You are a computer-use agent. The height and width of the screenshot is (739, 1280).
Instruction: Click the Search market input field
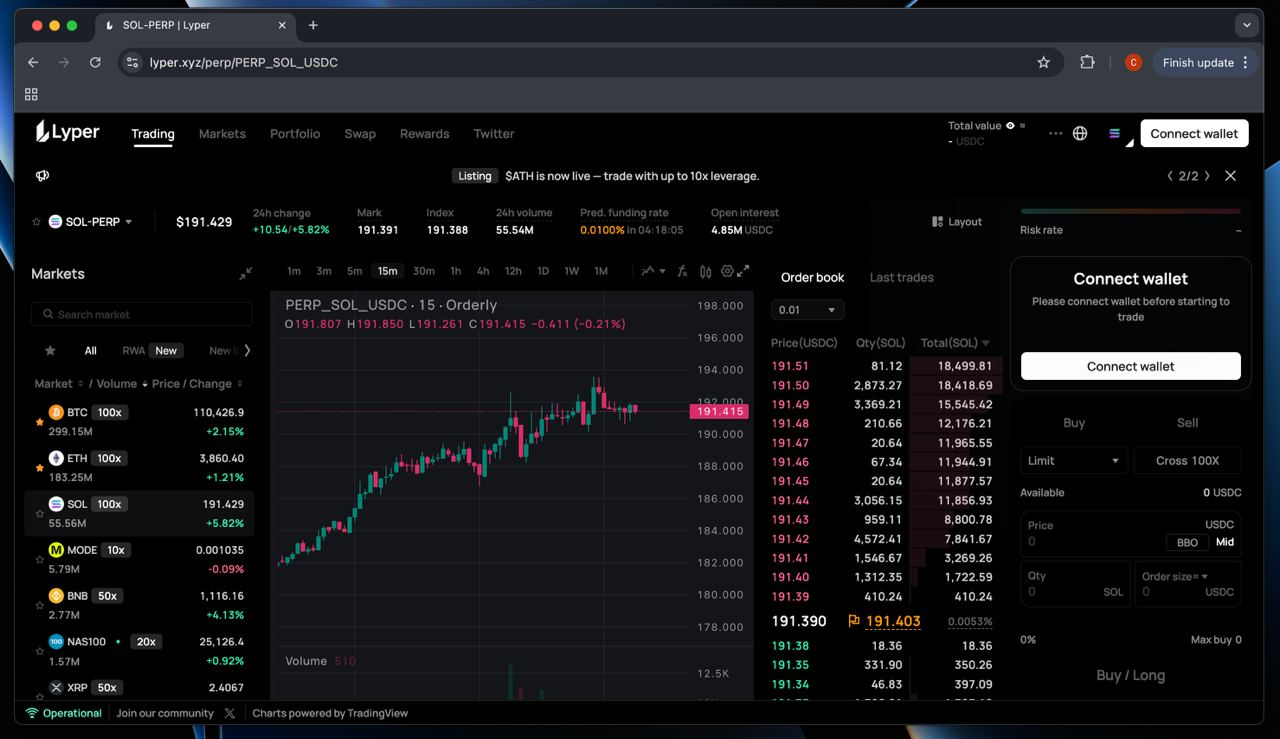pos(142,315)
